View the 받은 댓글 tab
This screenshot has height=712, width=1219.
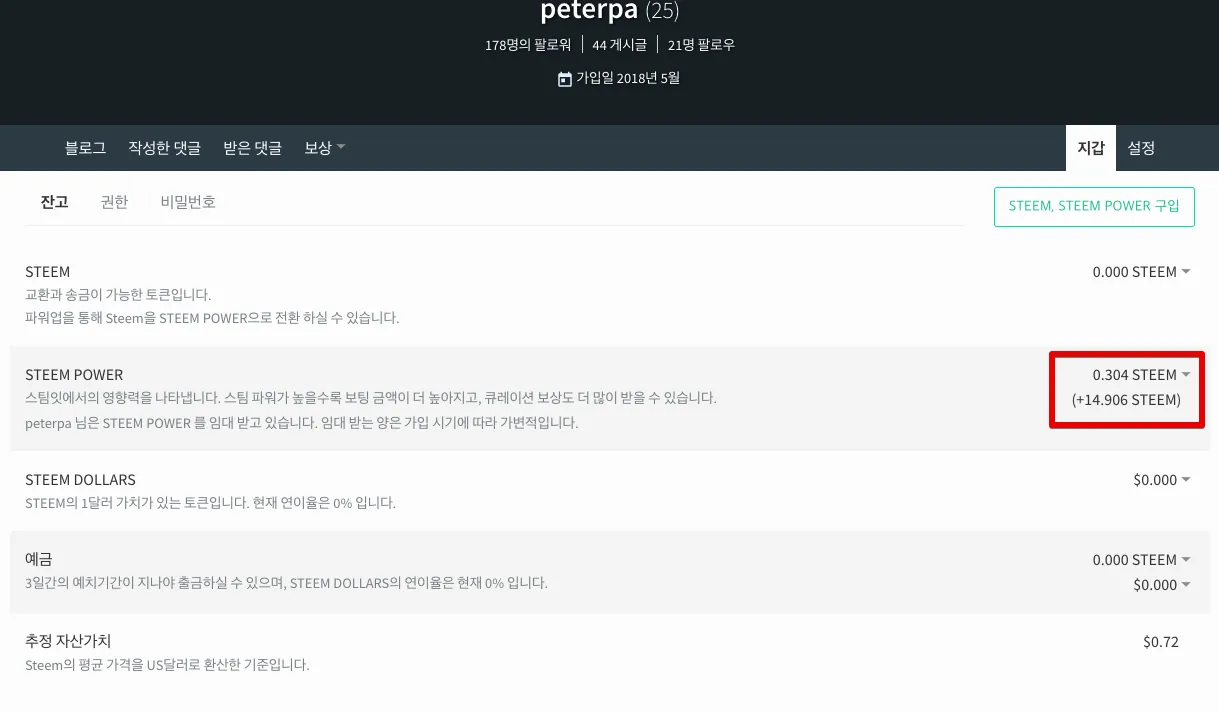pyautogui.click(x=252, y=148)
